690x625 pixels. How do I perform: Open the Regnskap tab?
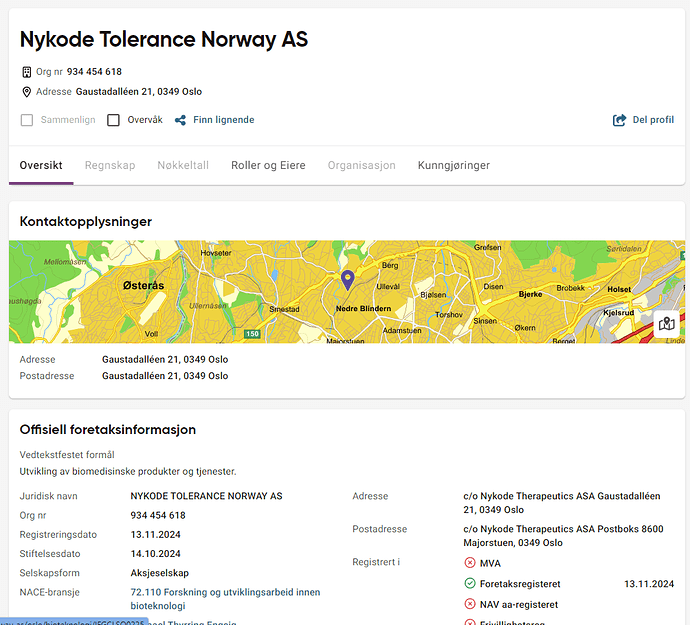(x=110, y=165)
